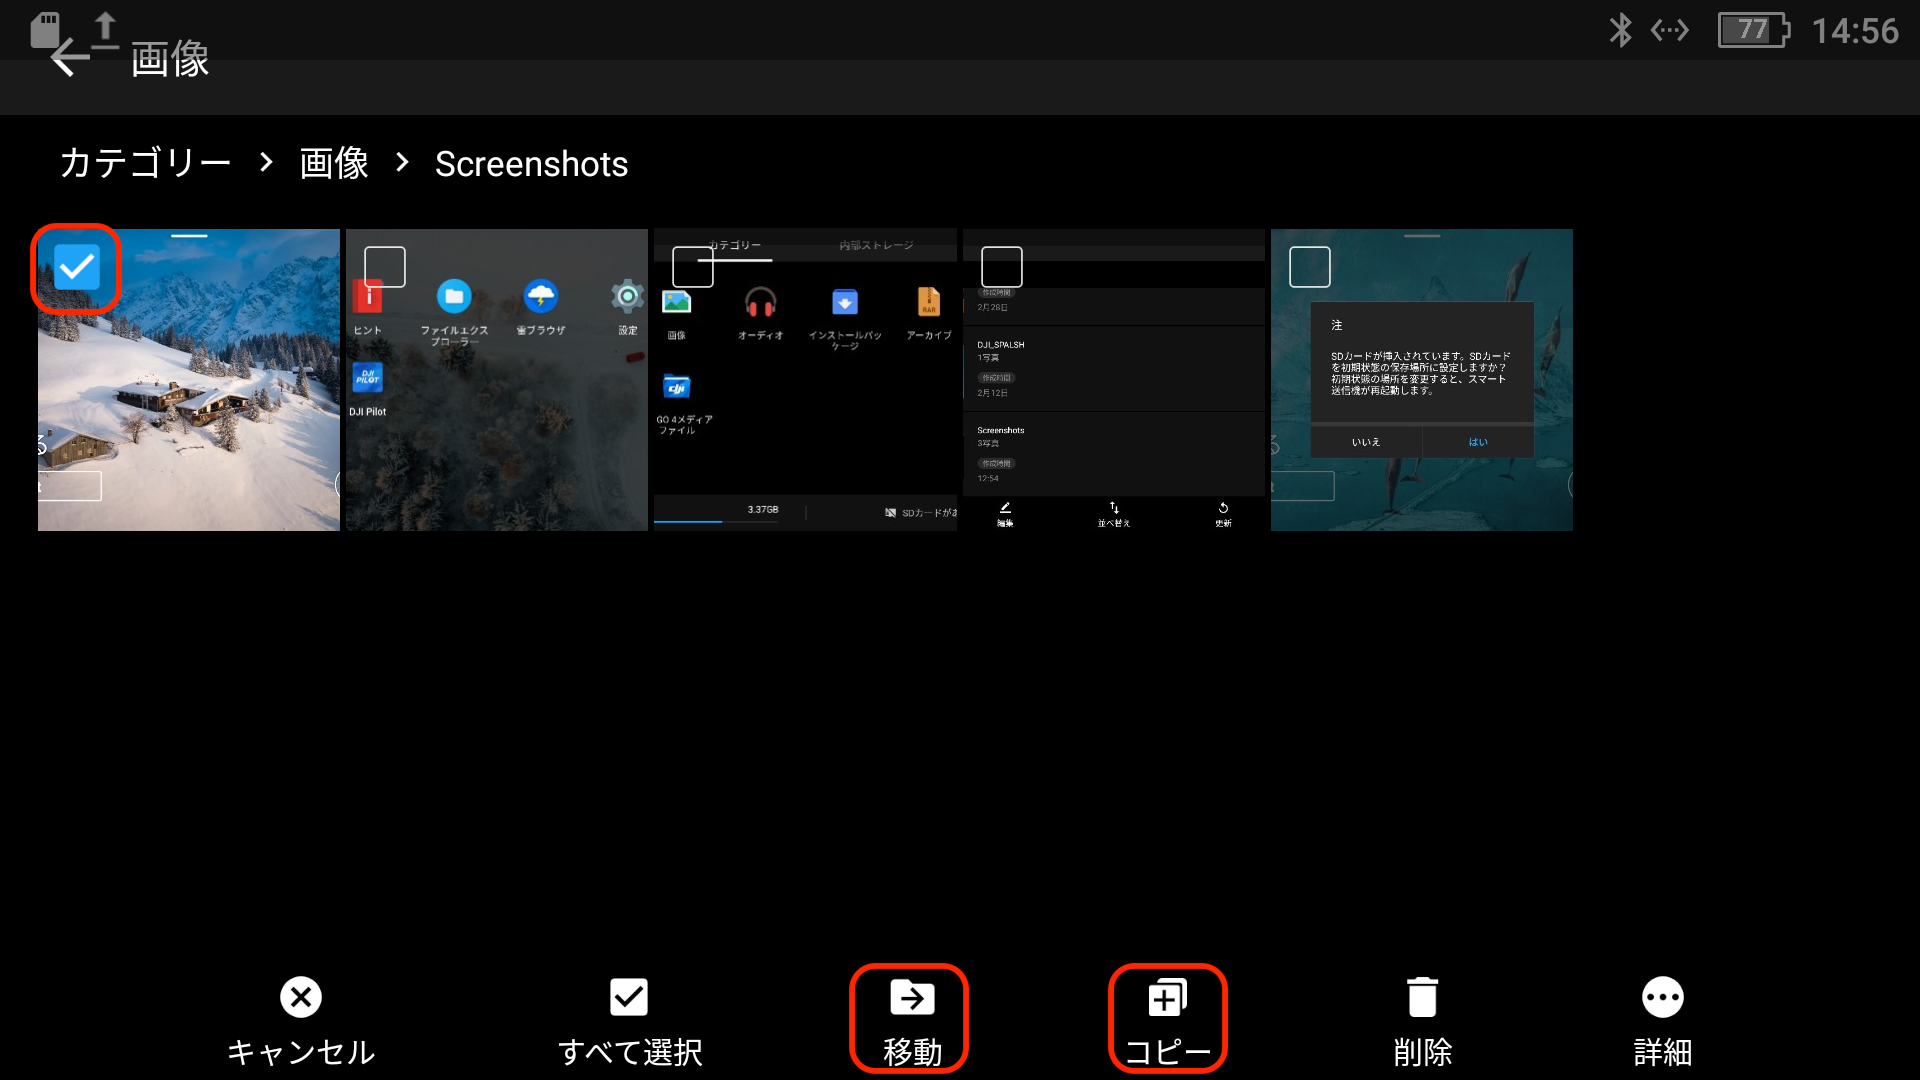Tap the Bluetooth status icon

1620,30
